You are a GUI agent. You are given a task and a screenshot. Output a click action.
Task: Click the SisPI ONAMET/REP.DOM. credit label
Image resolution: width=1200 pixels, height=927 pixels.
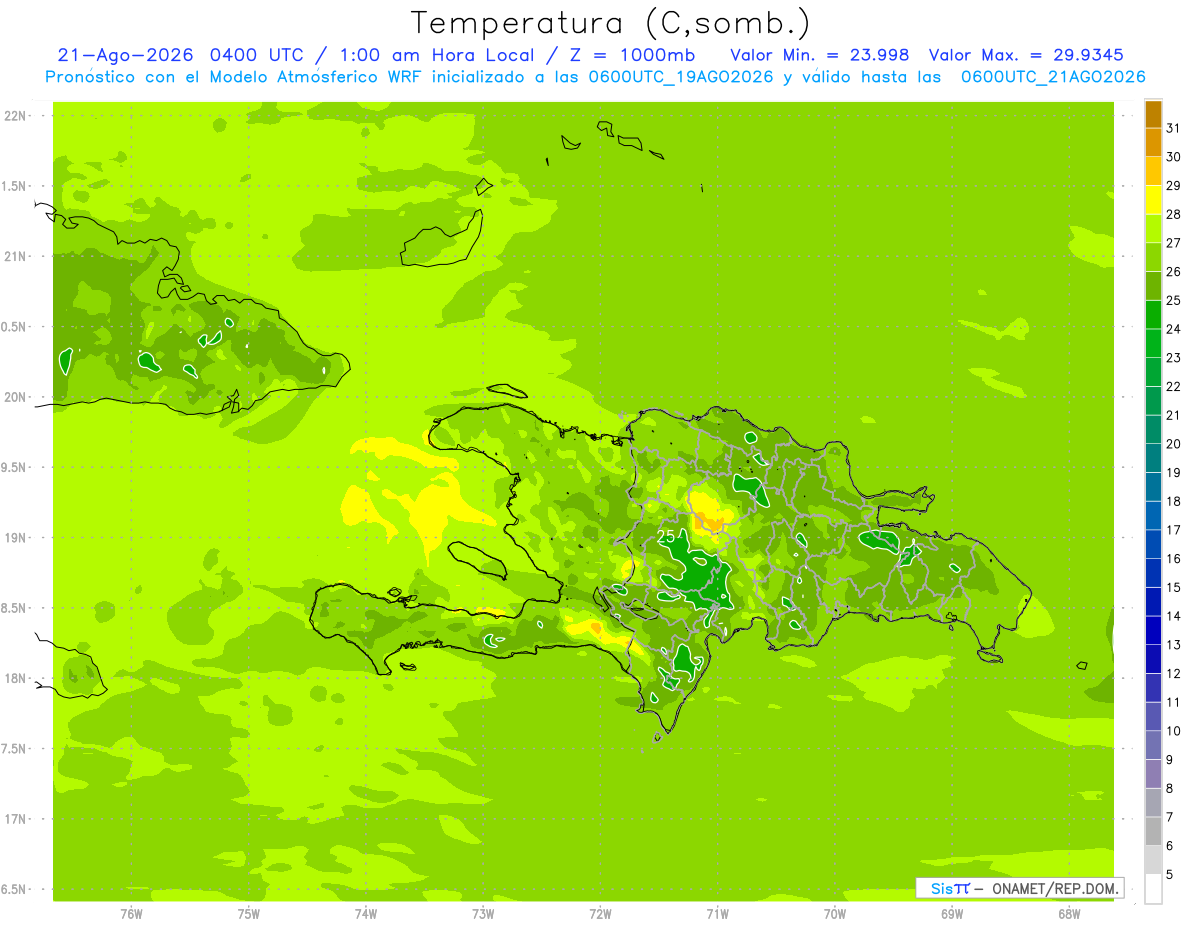tap(1020, 888)
